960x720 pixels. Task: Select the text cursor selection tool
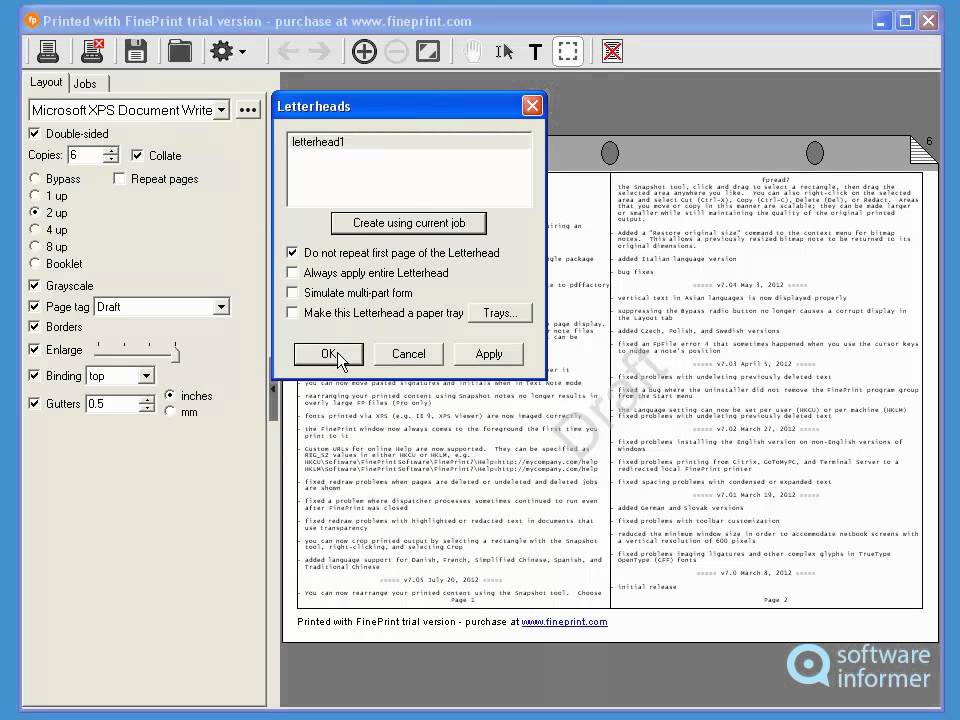[x=504, y=52]
